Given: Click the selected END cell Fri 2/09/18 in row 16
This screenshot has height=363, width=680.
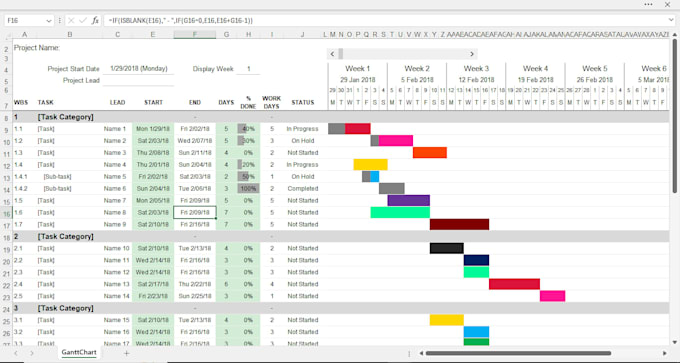Looking at the screenshot, I should pyautogui.click(x=195, y=213).
